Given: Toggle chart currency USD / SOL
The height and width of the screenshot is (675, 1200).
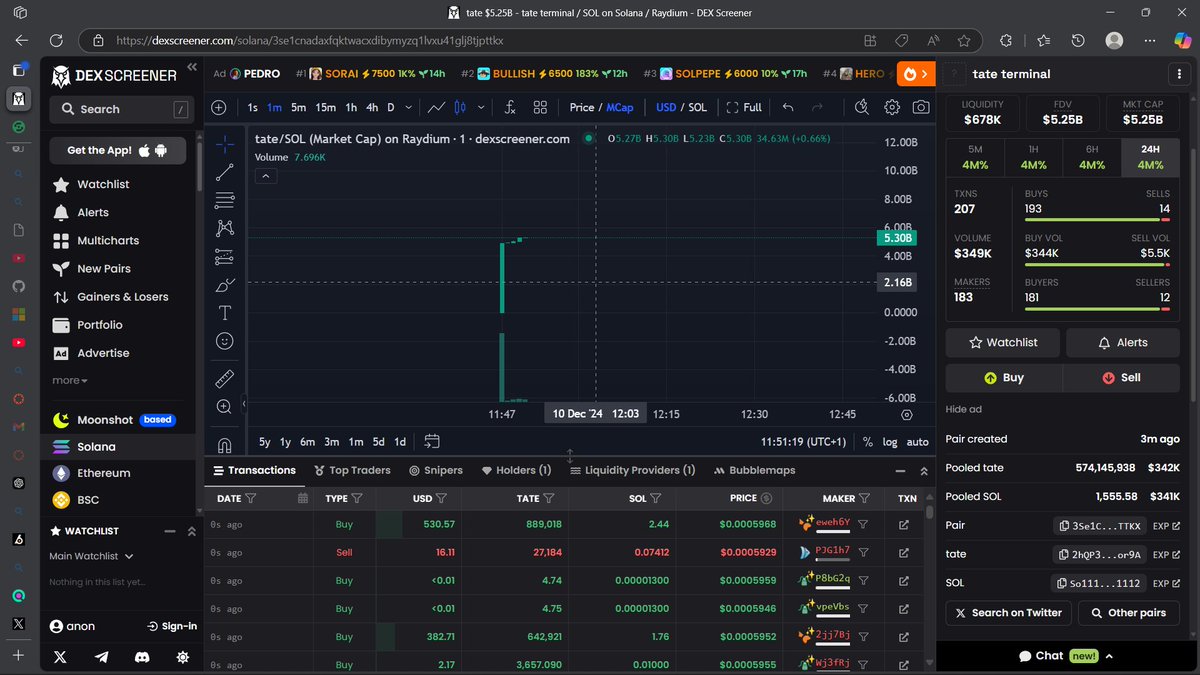Looking at the screenshot, I should (x=682, y=107).
